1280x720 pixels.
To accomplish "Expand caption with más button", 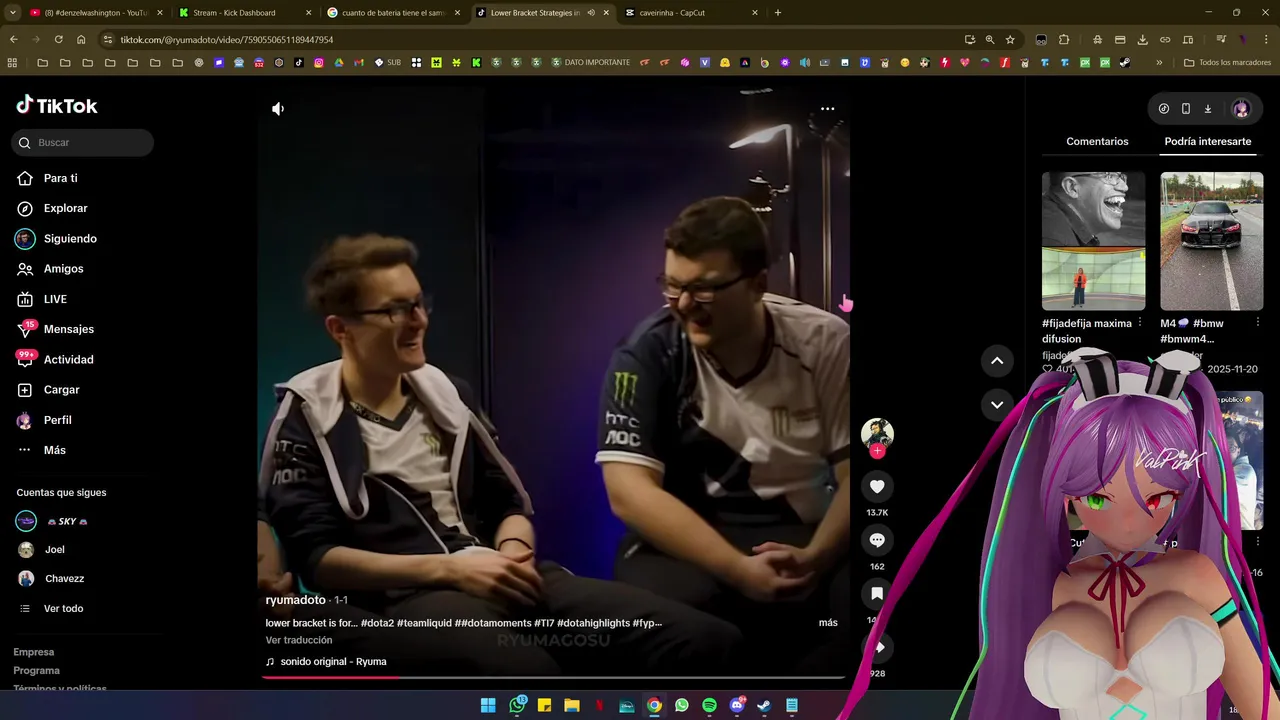I will pos(828,623).
